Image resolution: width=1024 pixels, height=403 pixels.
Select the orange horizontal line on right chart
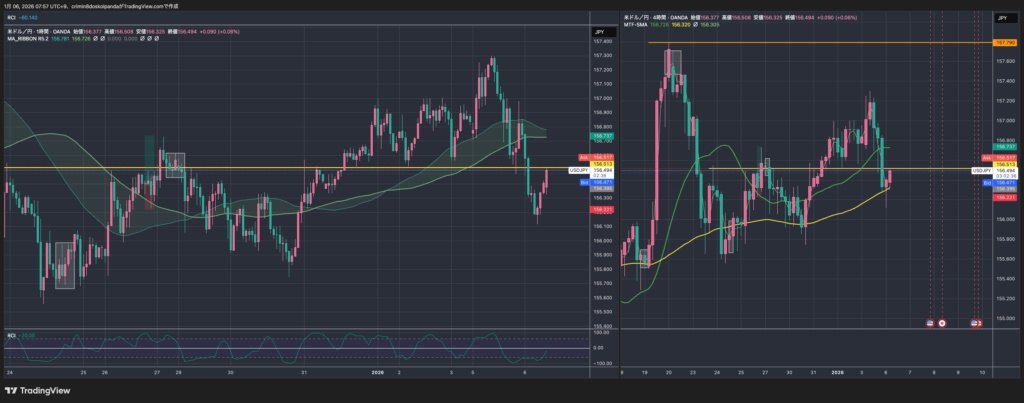(800, 43)
